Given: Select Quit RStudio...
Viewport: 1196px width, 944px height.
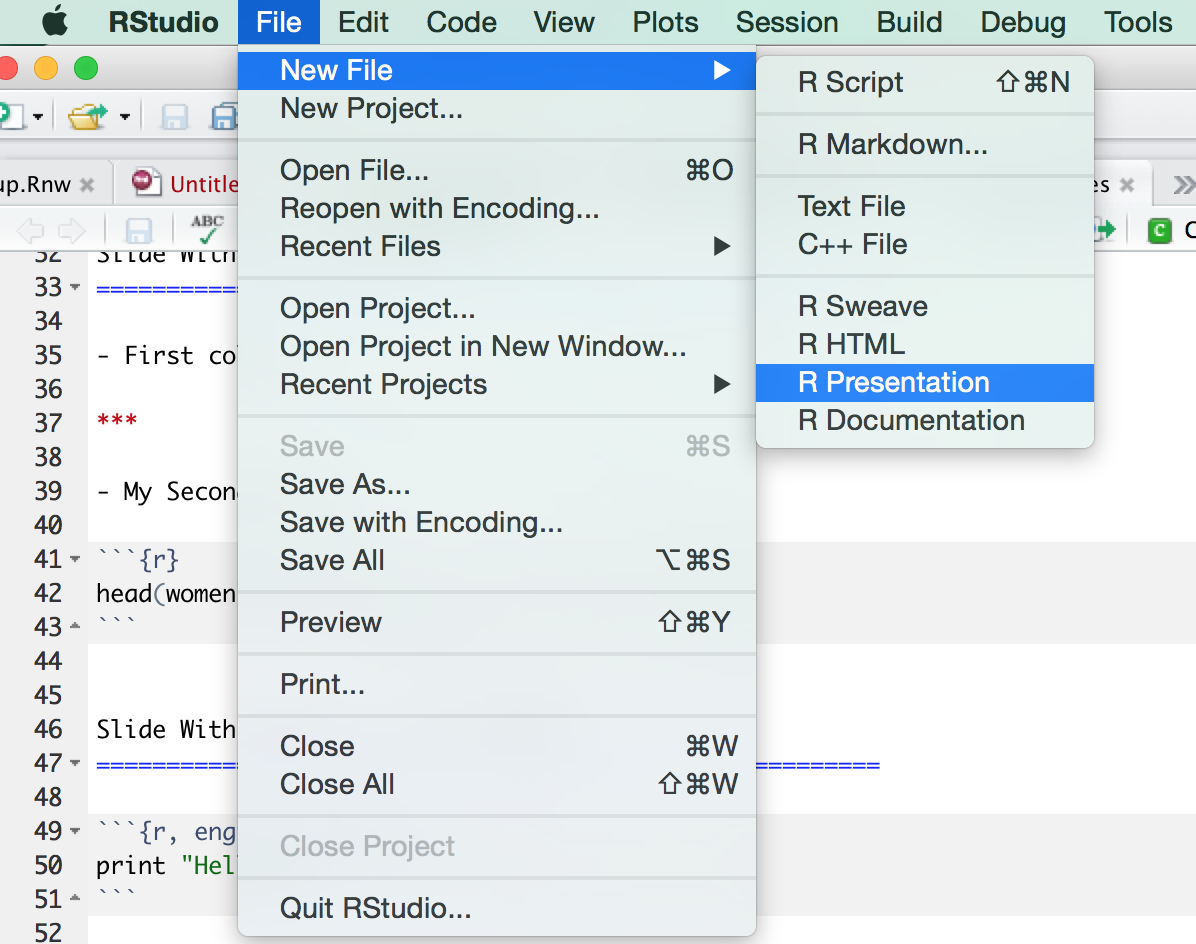Looking at the screenshot, I should (x=497, y=908).
